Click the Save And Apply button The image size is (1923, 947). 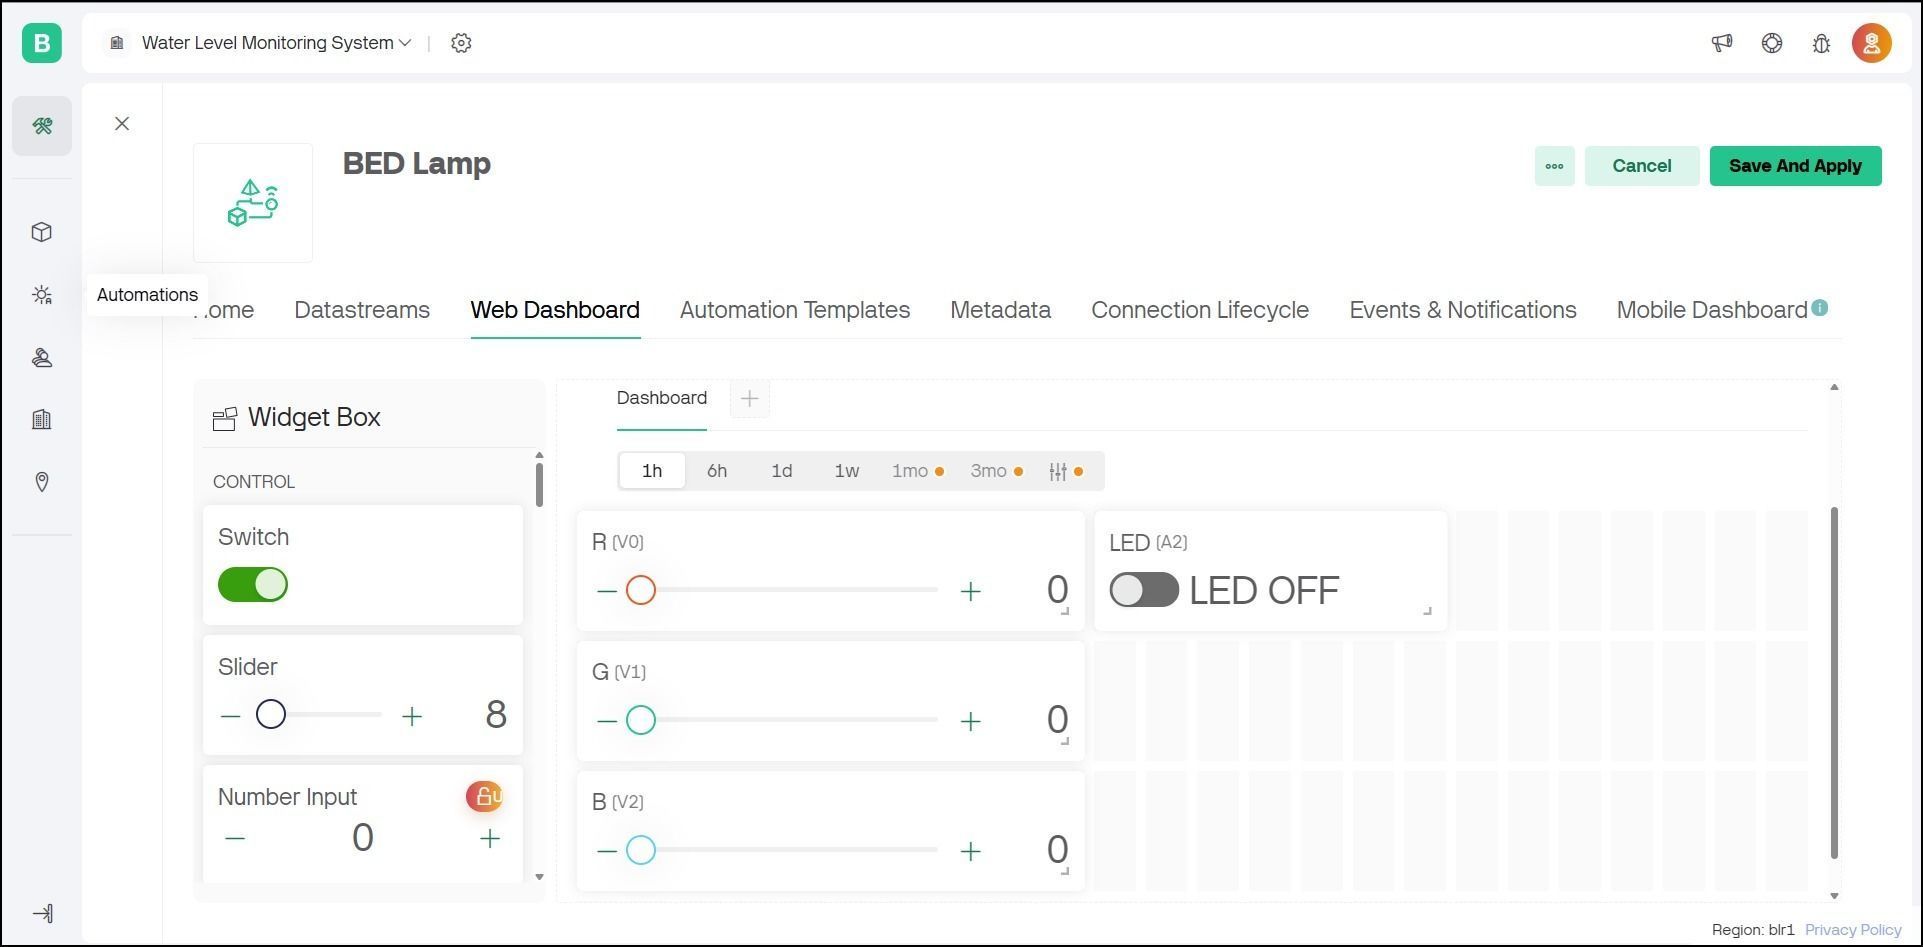pos(1795,166)
